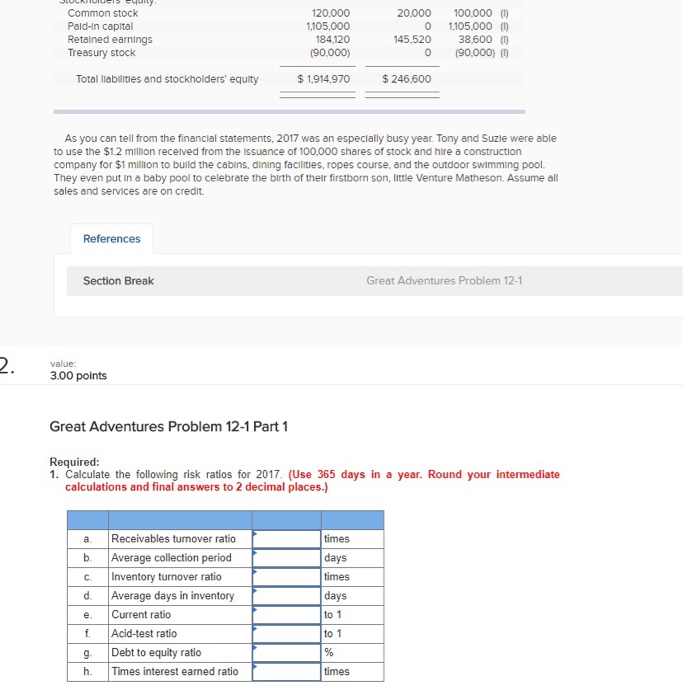Click the Treasury stock row label
Viewport: 683px width, 700px height.
101,53
